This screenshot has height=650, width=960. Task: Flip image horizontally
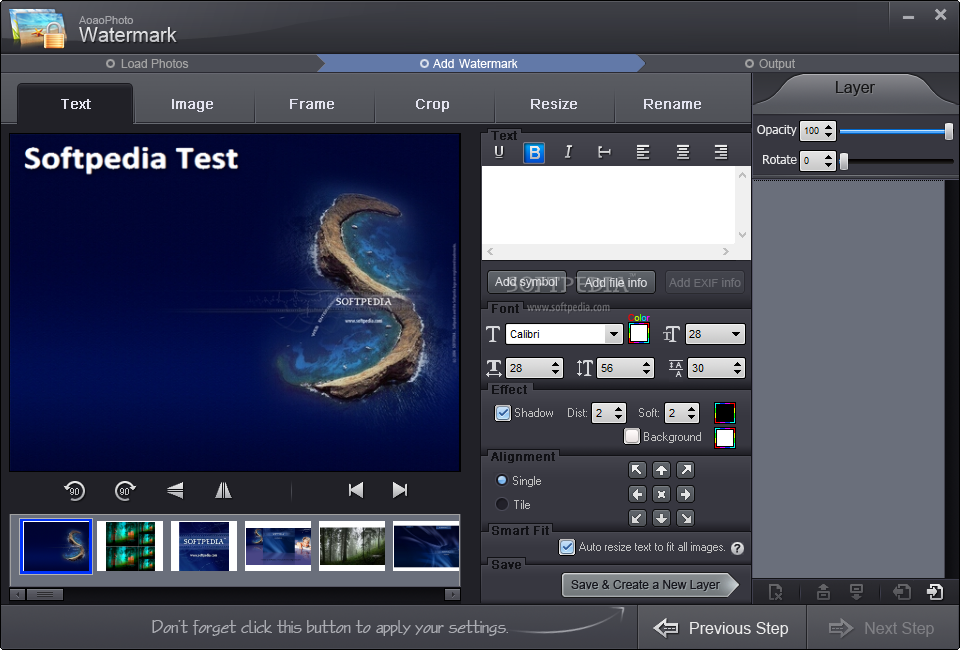(223, 490)
